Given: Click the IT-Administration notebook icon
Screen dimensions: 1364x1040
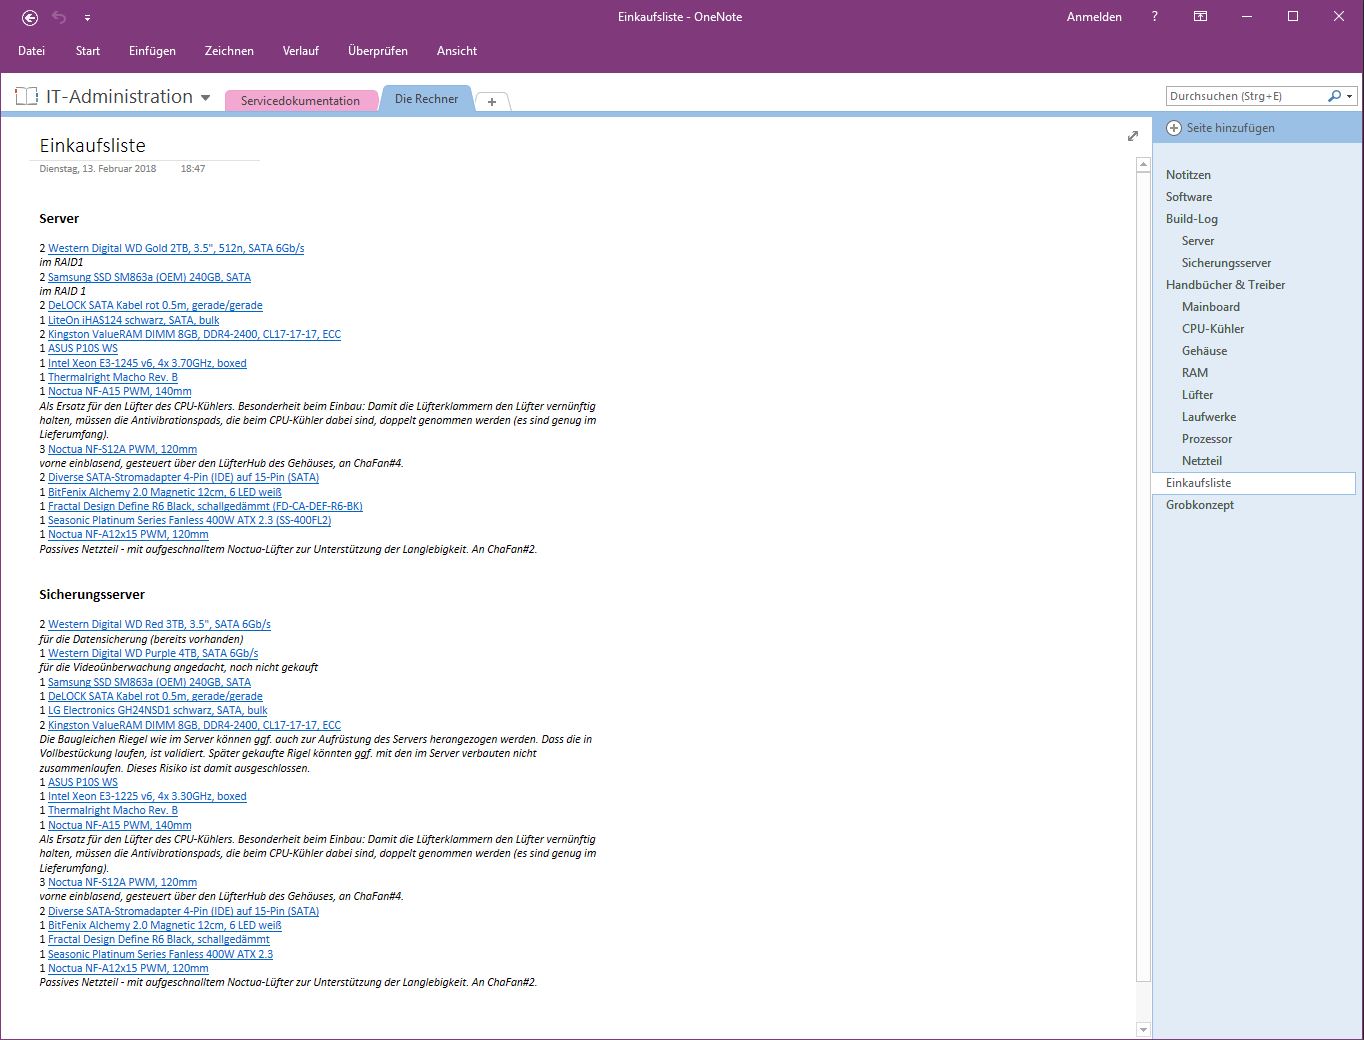Looking at the screenshot, I should pos(26,97).
